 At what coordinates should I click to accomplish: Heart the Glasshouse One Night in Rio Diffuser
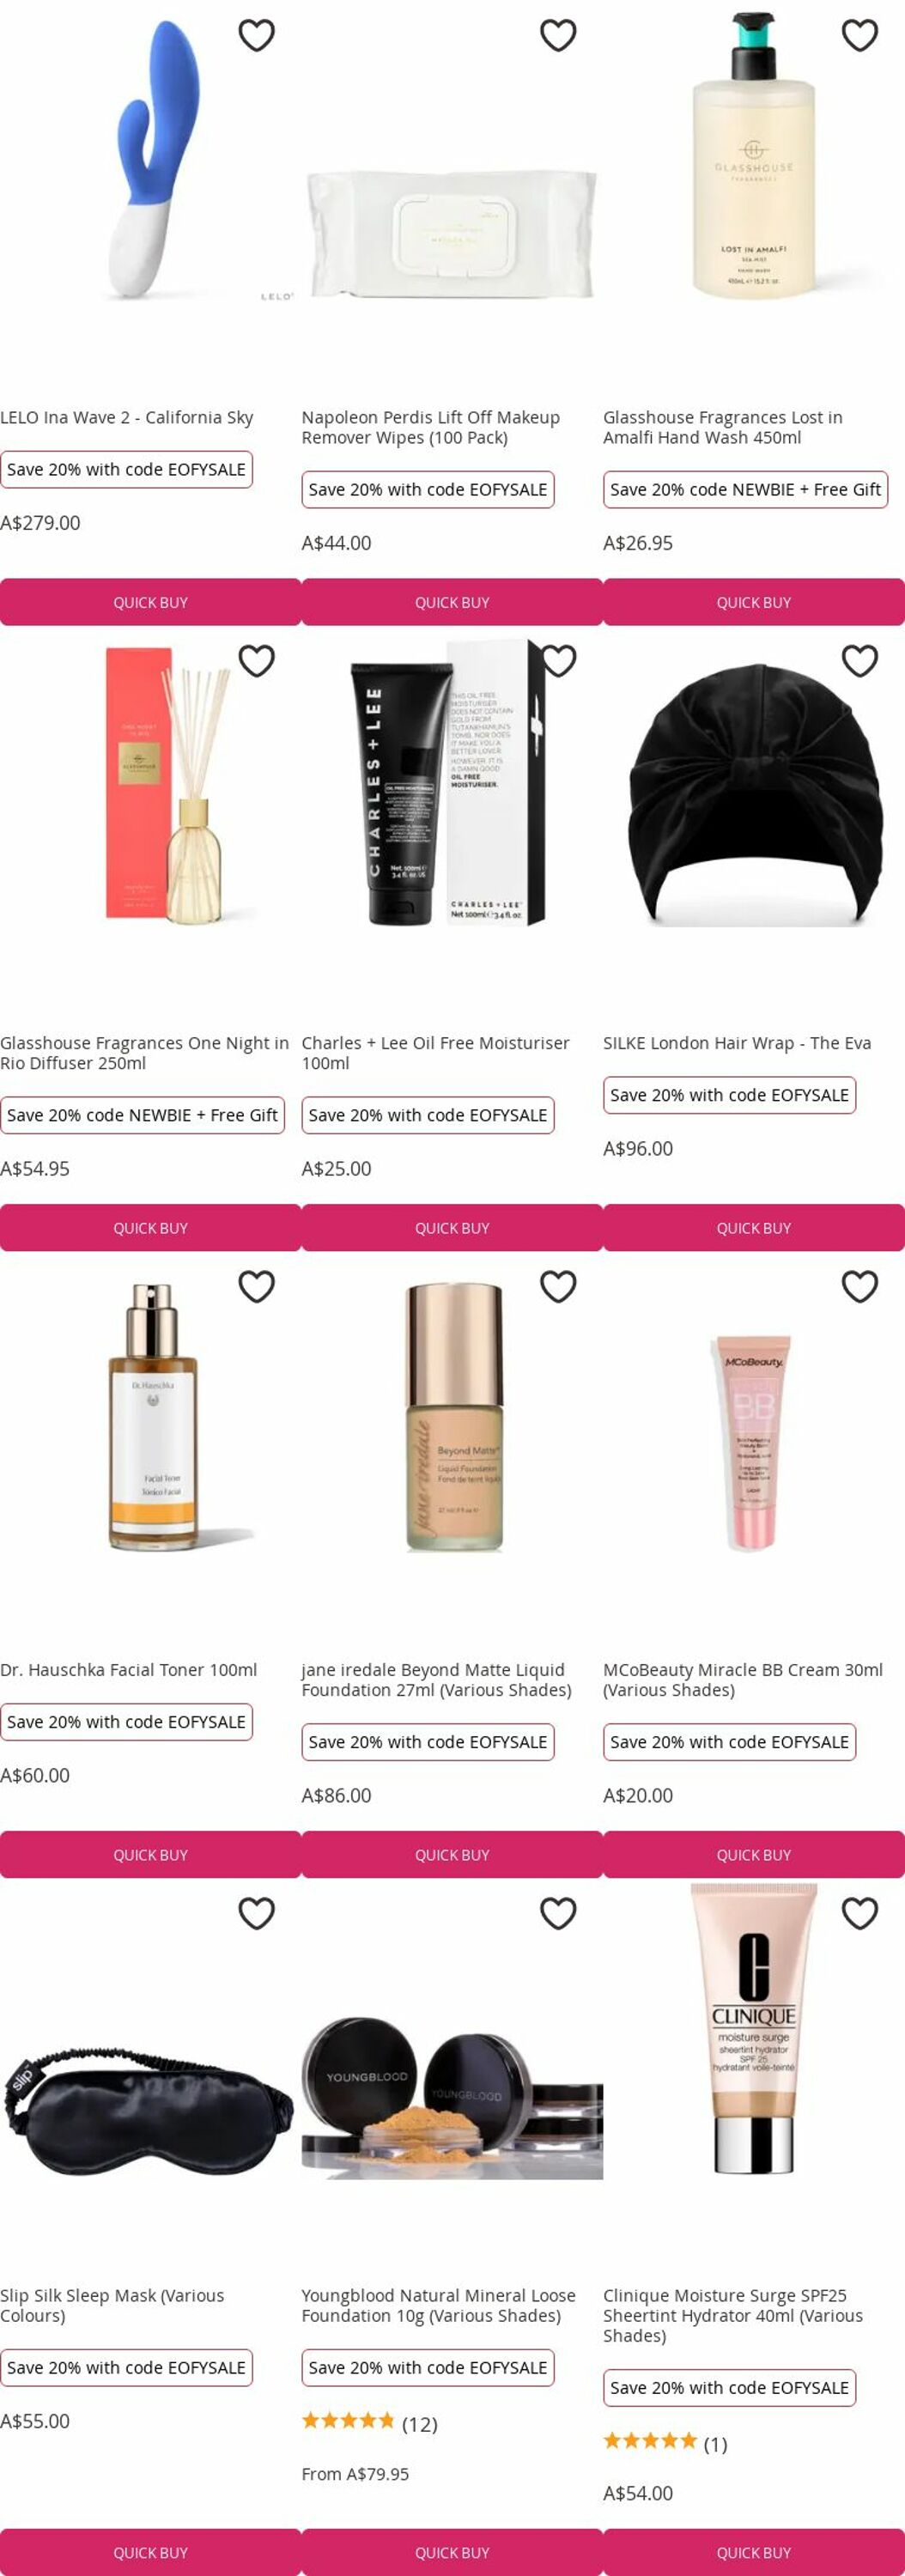coord(256,661)
